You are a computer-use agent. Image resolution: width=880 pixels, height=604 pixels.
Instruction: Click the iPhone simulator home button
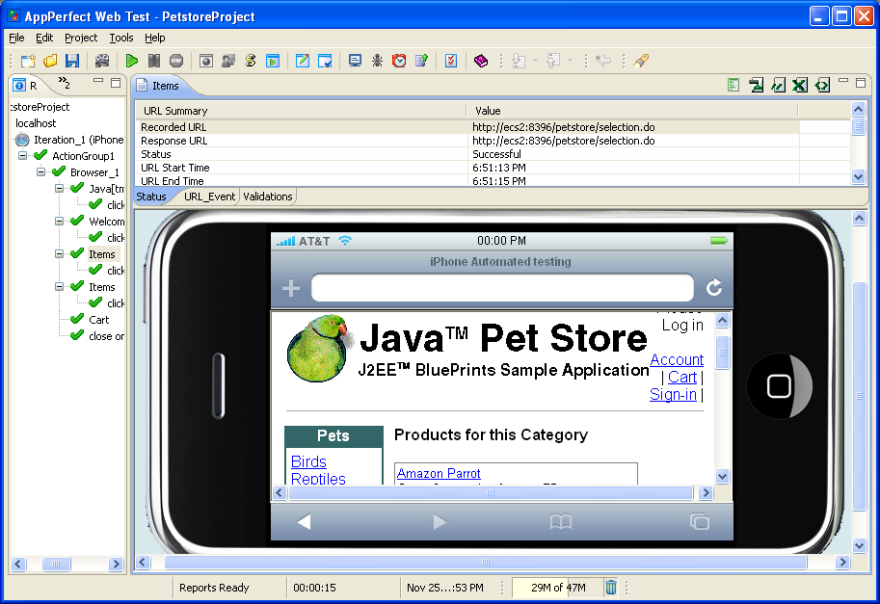779,386
